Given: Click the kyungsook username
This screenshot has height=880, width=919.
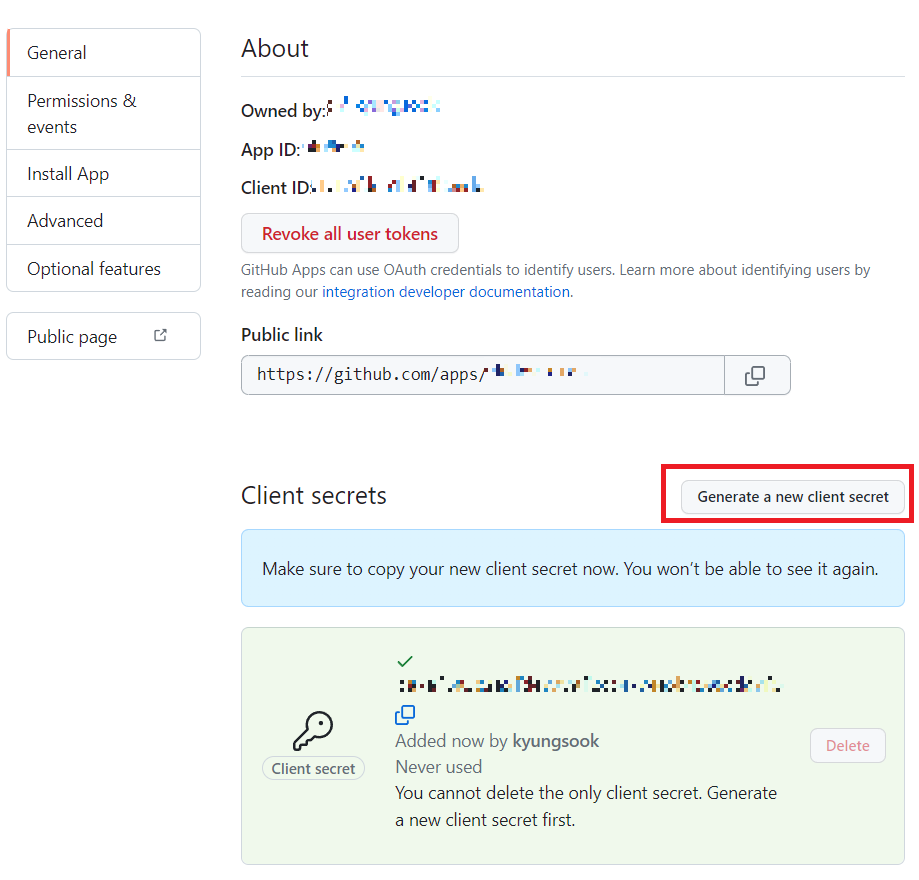Looking at the screenshot, I should pos(556,741).
